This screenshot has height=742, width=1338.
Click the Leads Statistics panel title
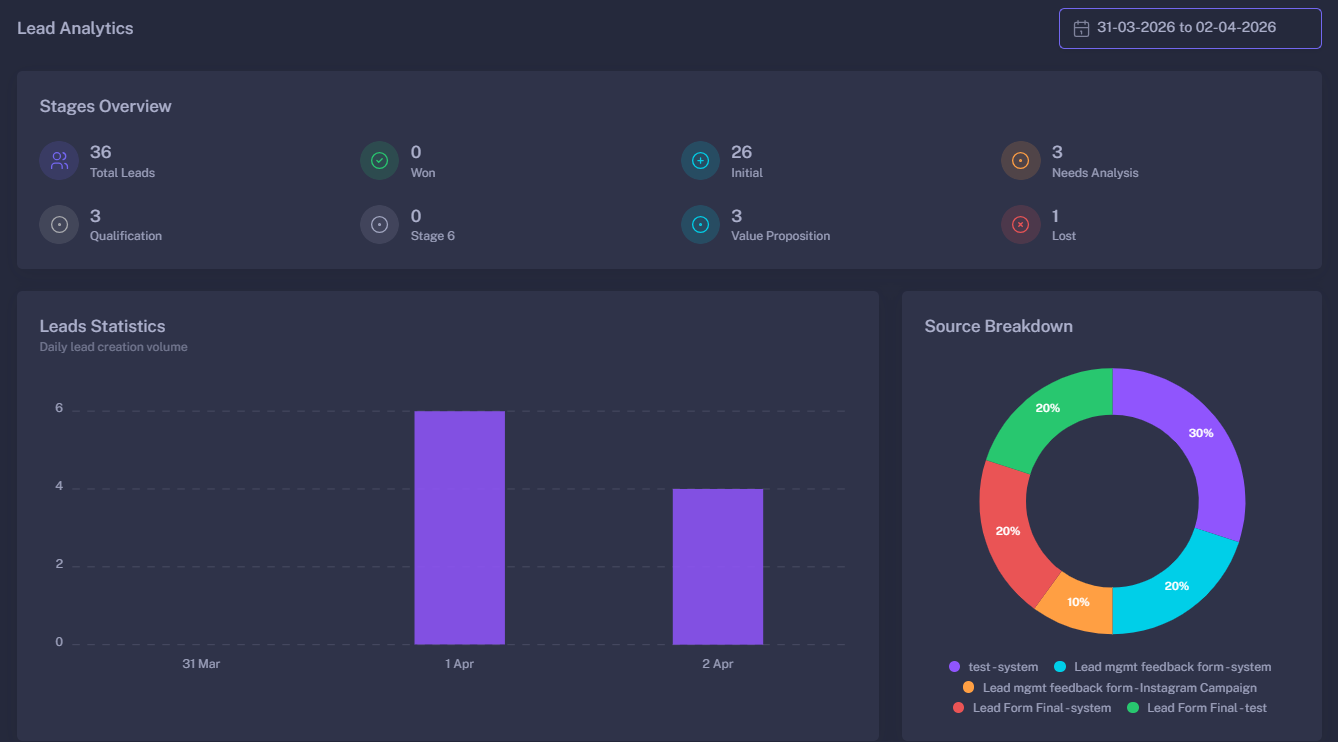pos(102,326)
